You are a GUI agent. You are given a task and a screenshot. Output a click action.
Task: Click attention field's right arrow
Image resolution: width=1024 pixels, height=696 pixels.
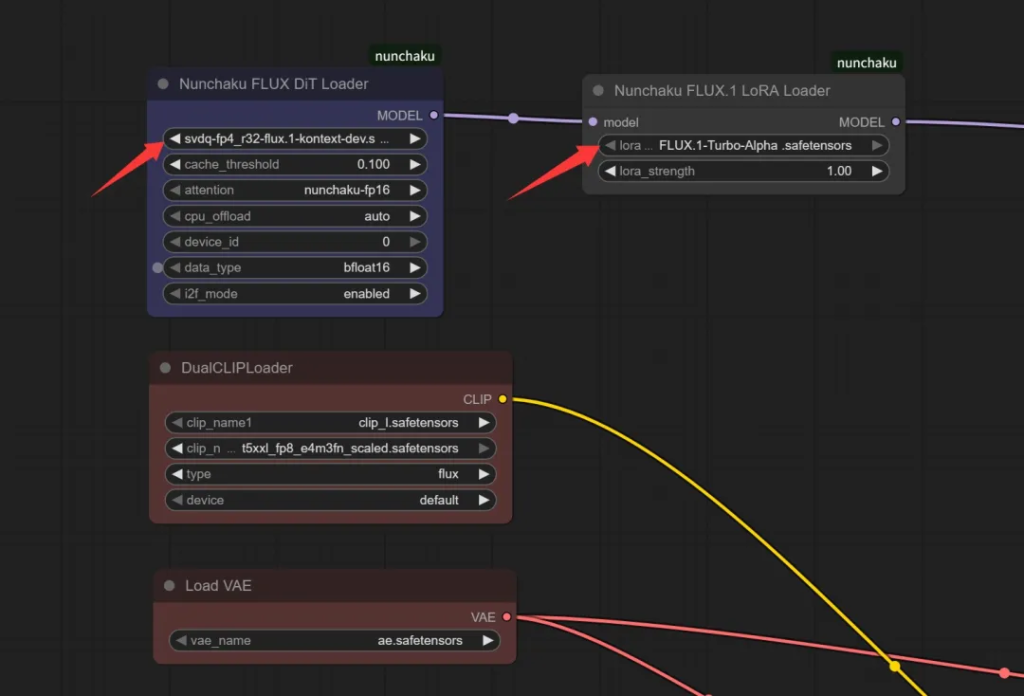(x=415, y=190)
